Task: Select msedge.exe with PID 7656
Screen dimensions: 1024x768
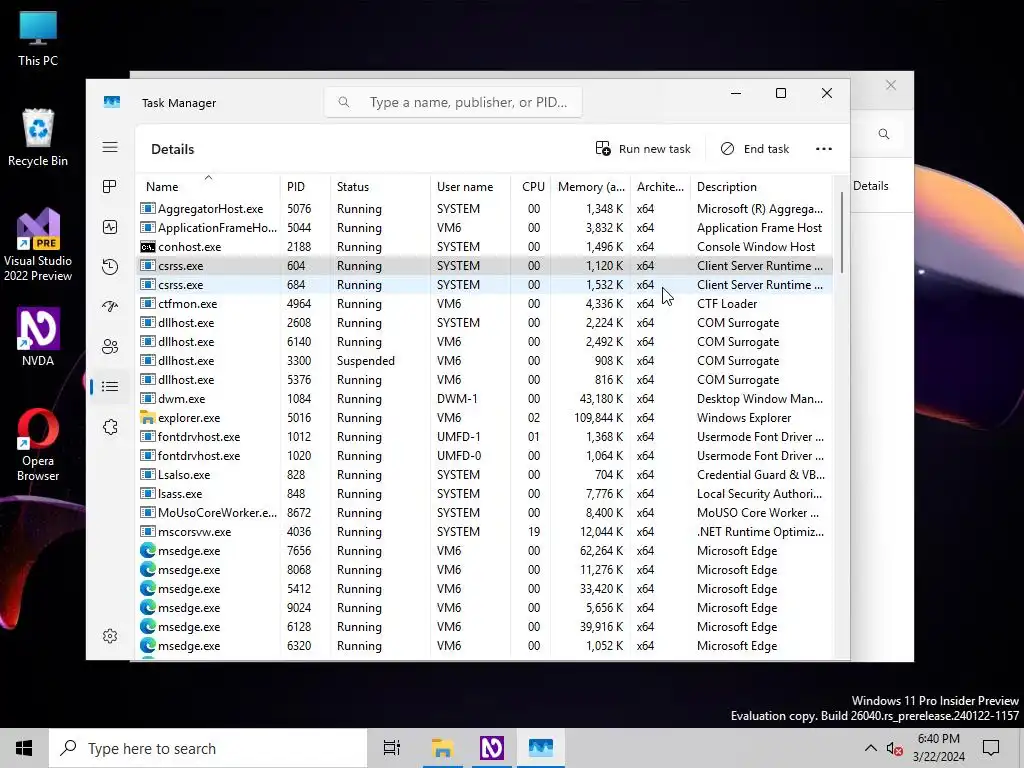Action: pyautogui.click(x=485, y=551)
